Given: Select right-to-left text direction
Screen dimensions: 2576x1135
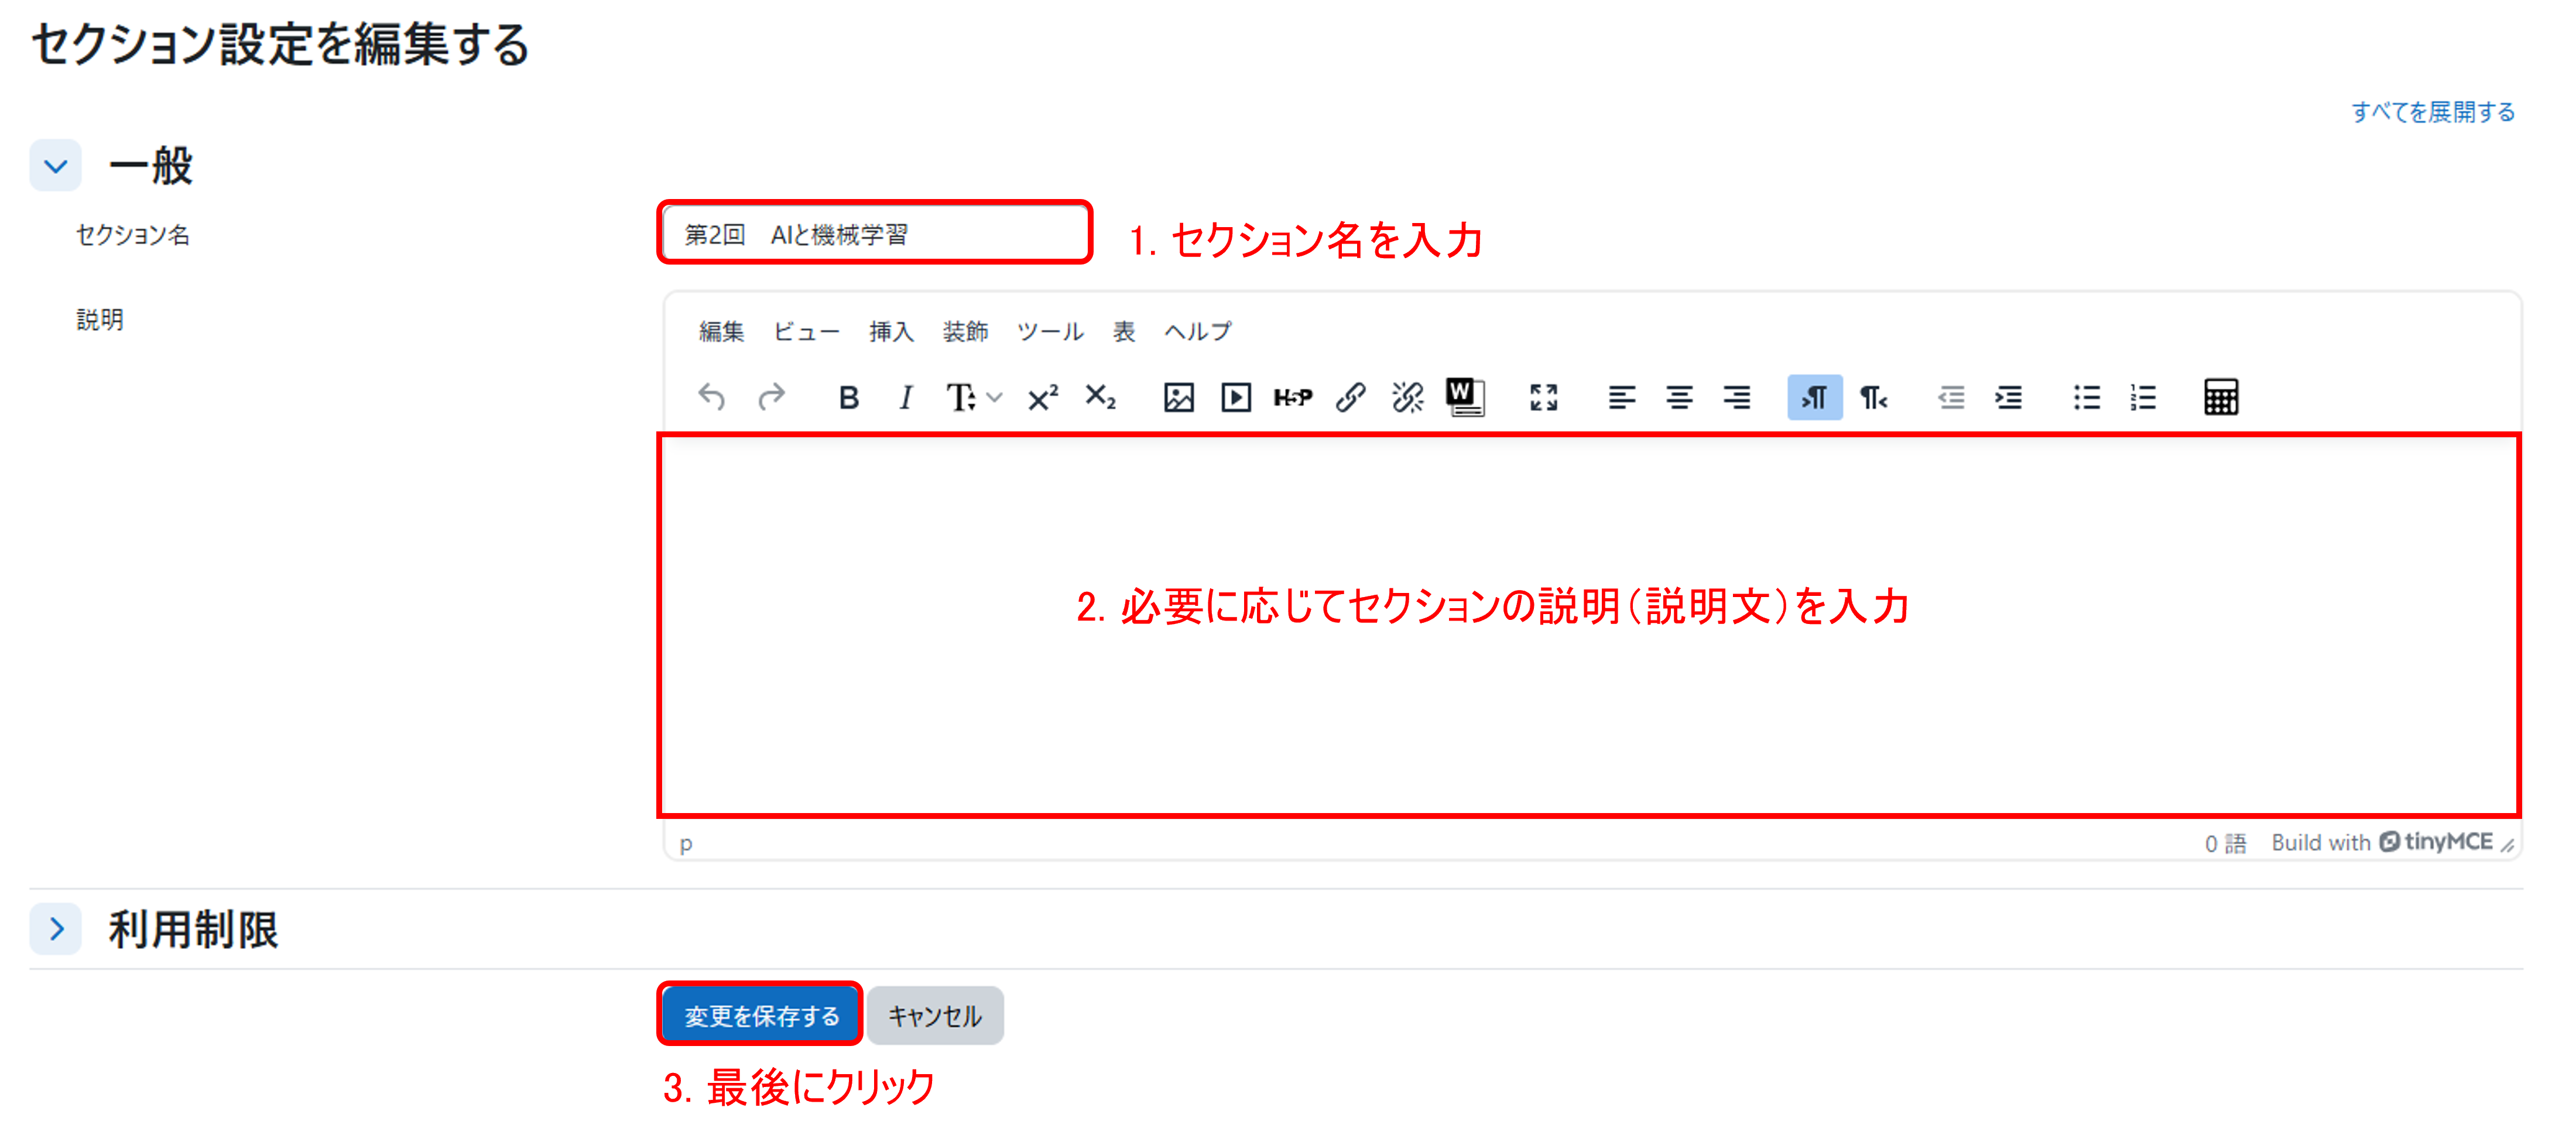Looking at the screenshot, I should [1873, 397].
